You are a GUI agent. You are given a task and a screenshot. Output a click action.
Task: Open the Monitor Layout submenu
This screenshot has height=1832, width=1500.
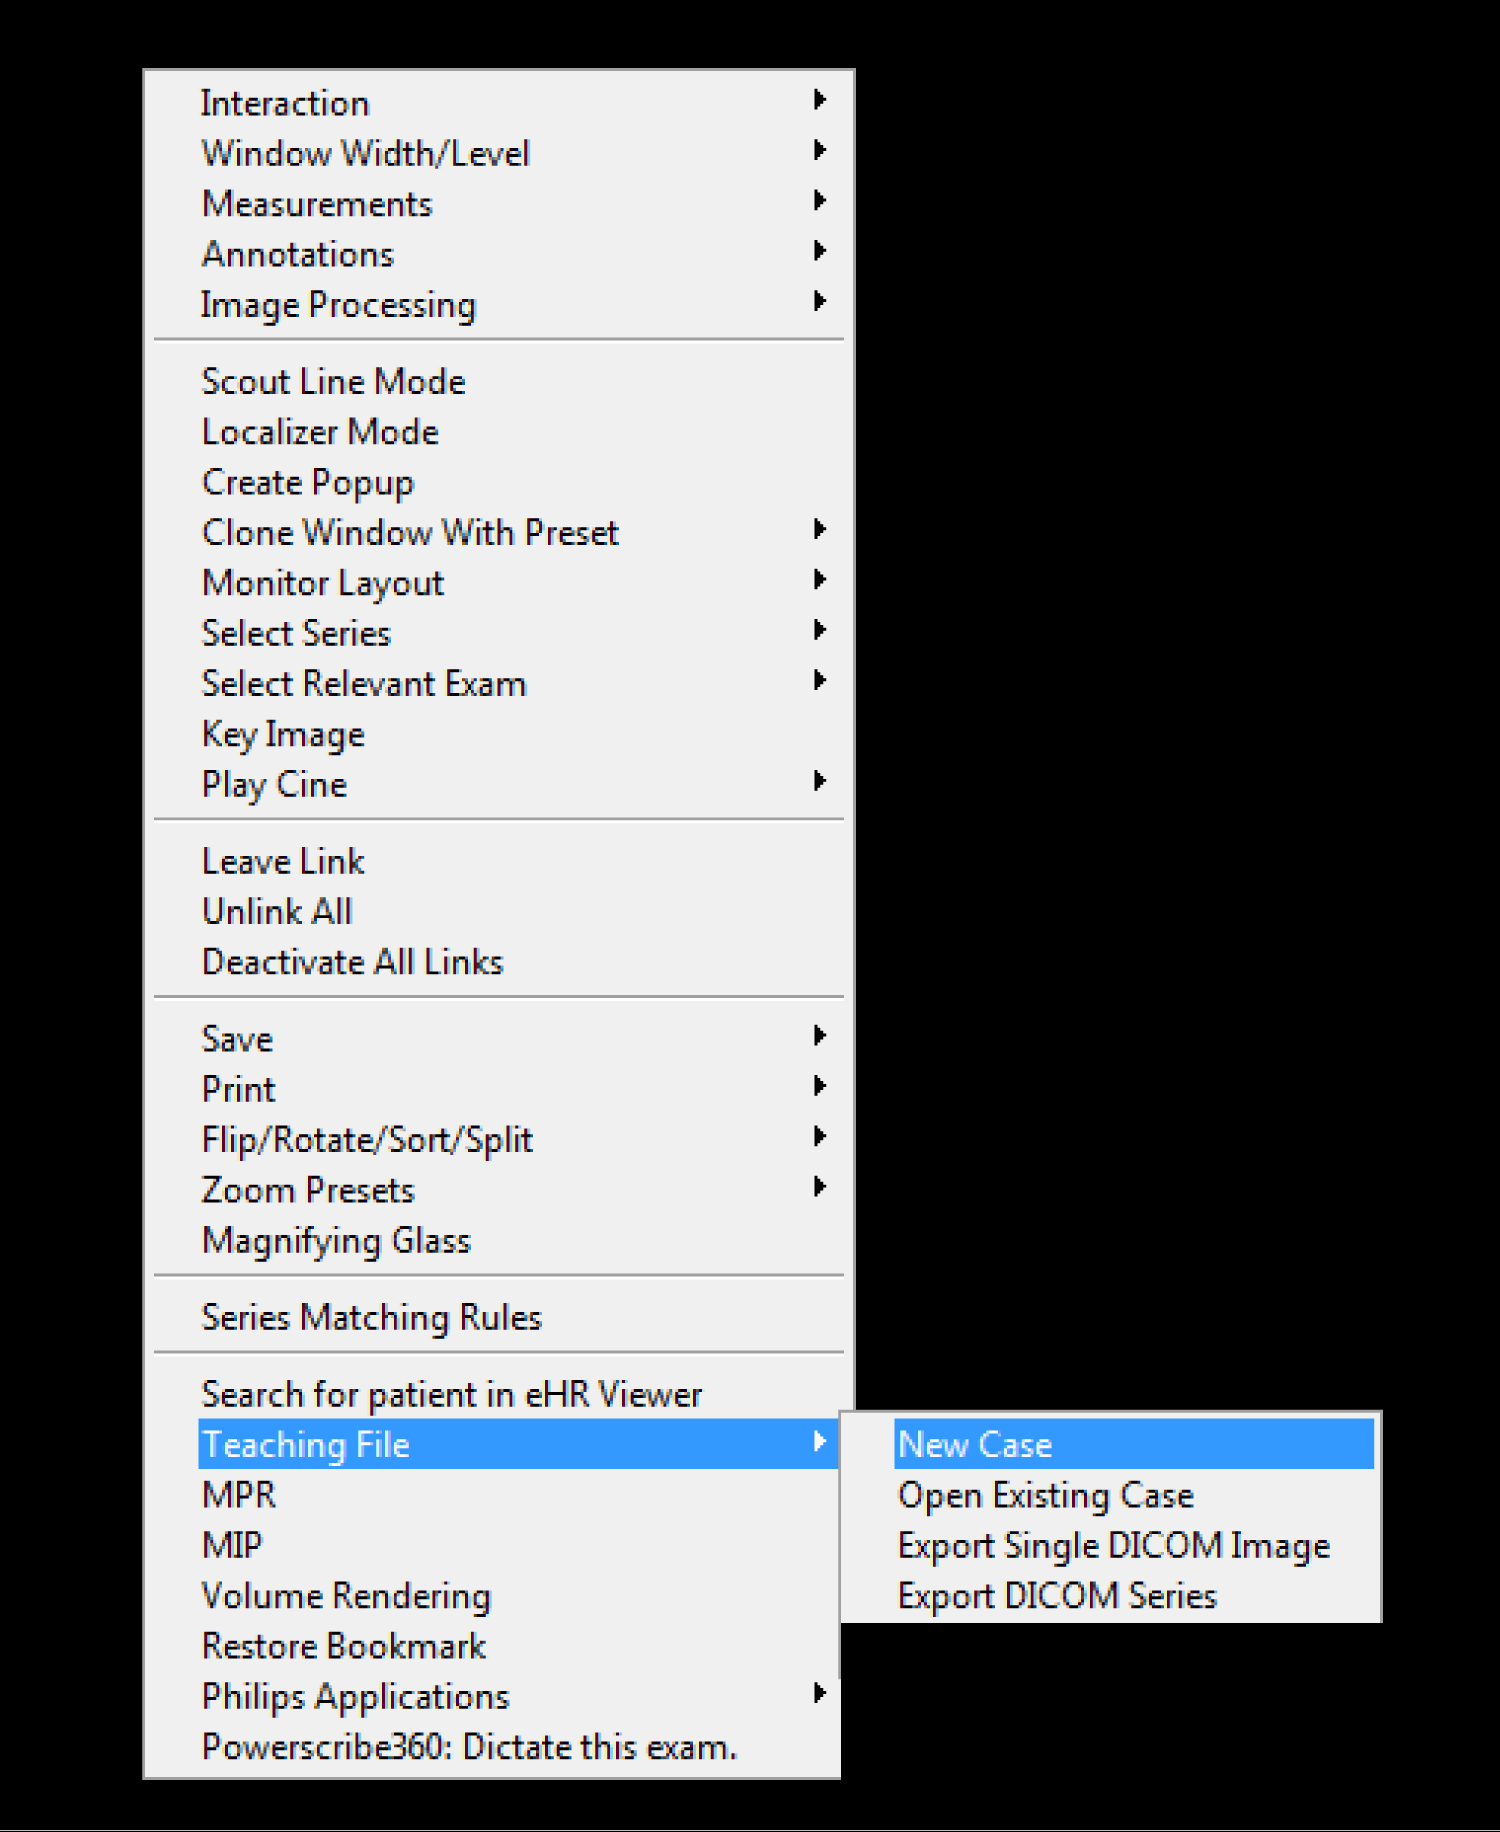[322, 583]
